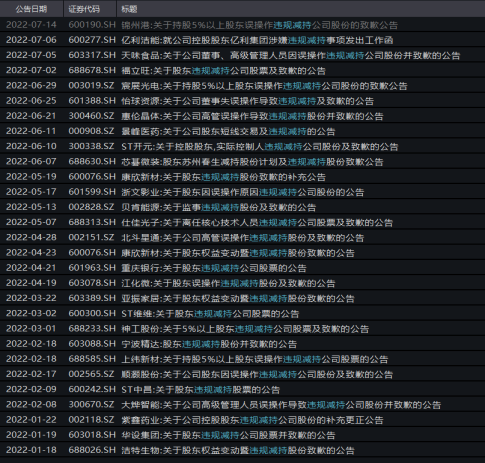This screenshot has width=485, height=463.
Task: Select stock code 601599.SH
Action: click(92, 192)
